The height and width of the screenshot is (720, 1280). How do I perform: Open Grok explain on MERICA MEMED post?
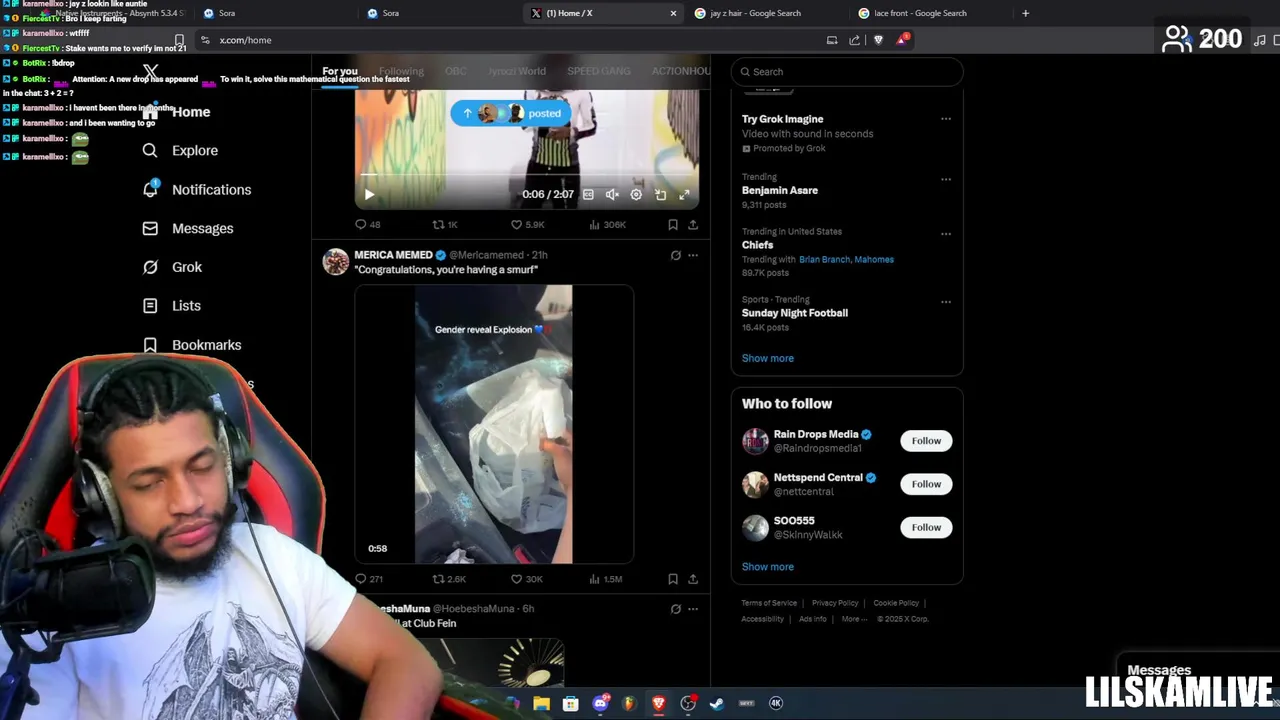[675, 255]
